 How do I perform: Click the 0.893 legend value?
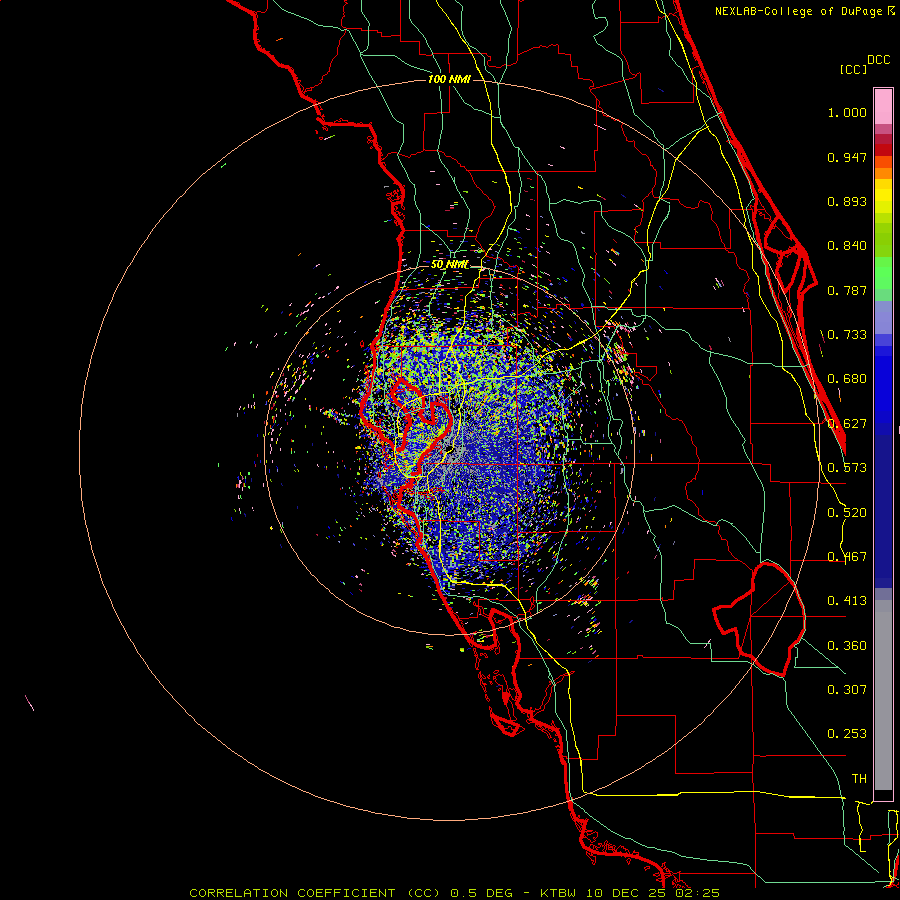point(847,201)
